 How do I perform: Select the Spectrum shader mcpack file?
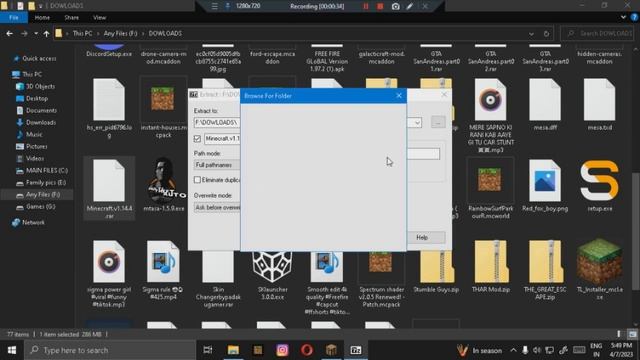[381, 280]
